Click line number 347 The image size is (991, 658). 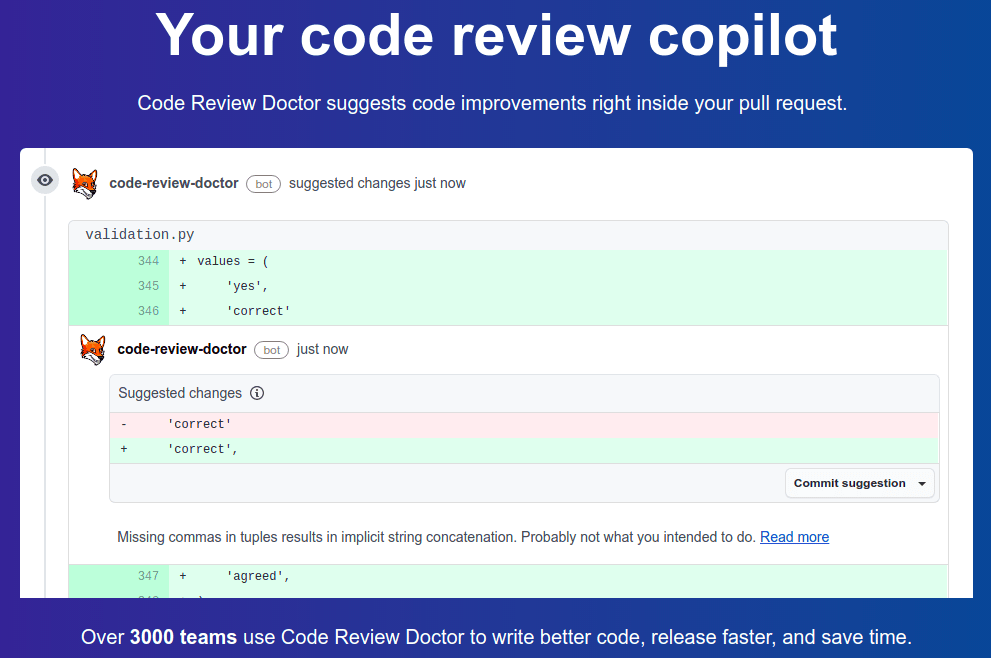point(149,576)
